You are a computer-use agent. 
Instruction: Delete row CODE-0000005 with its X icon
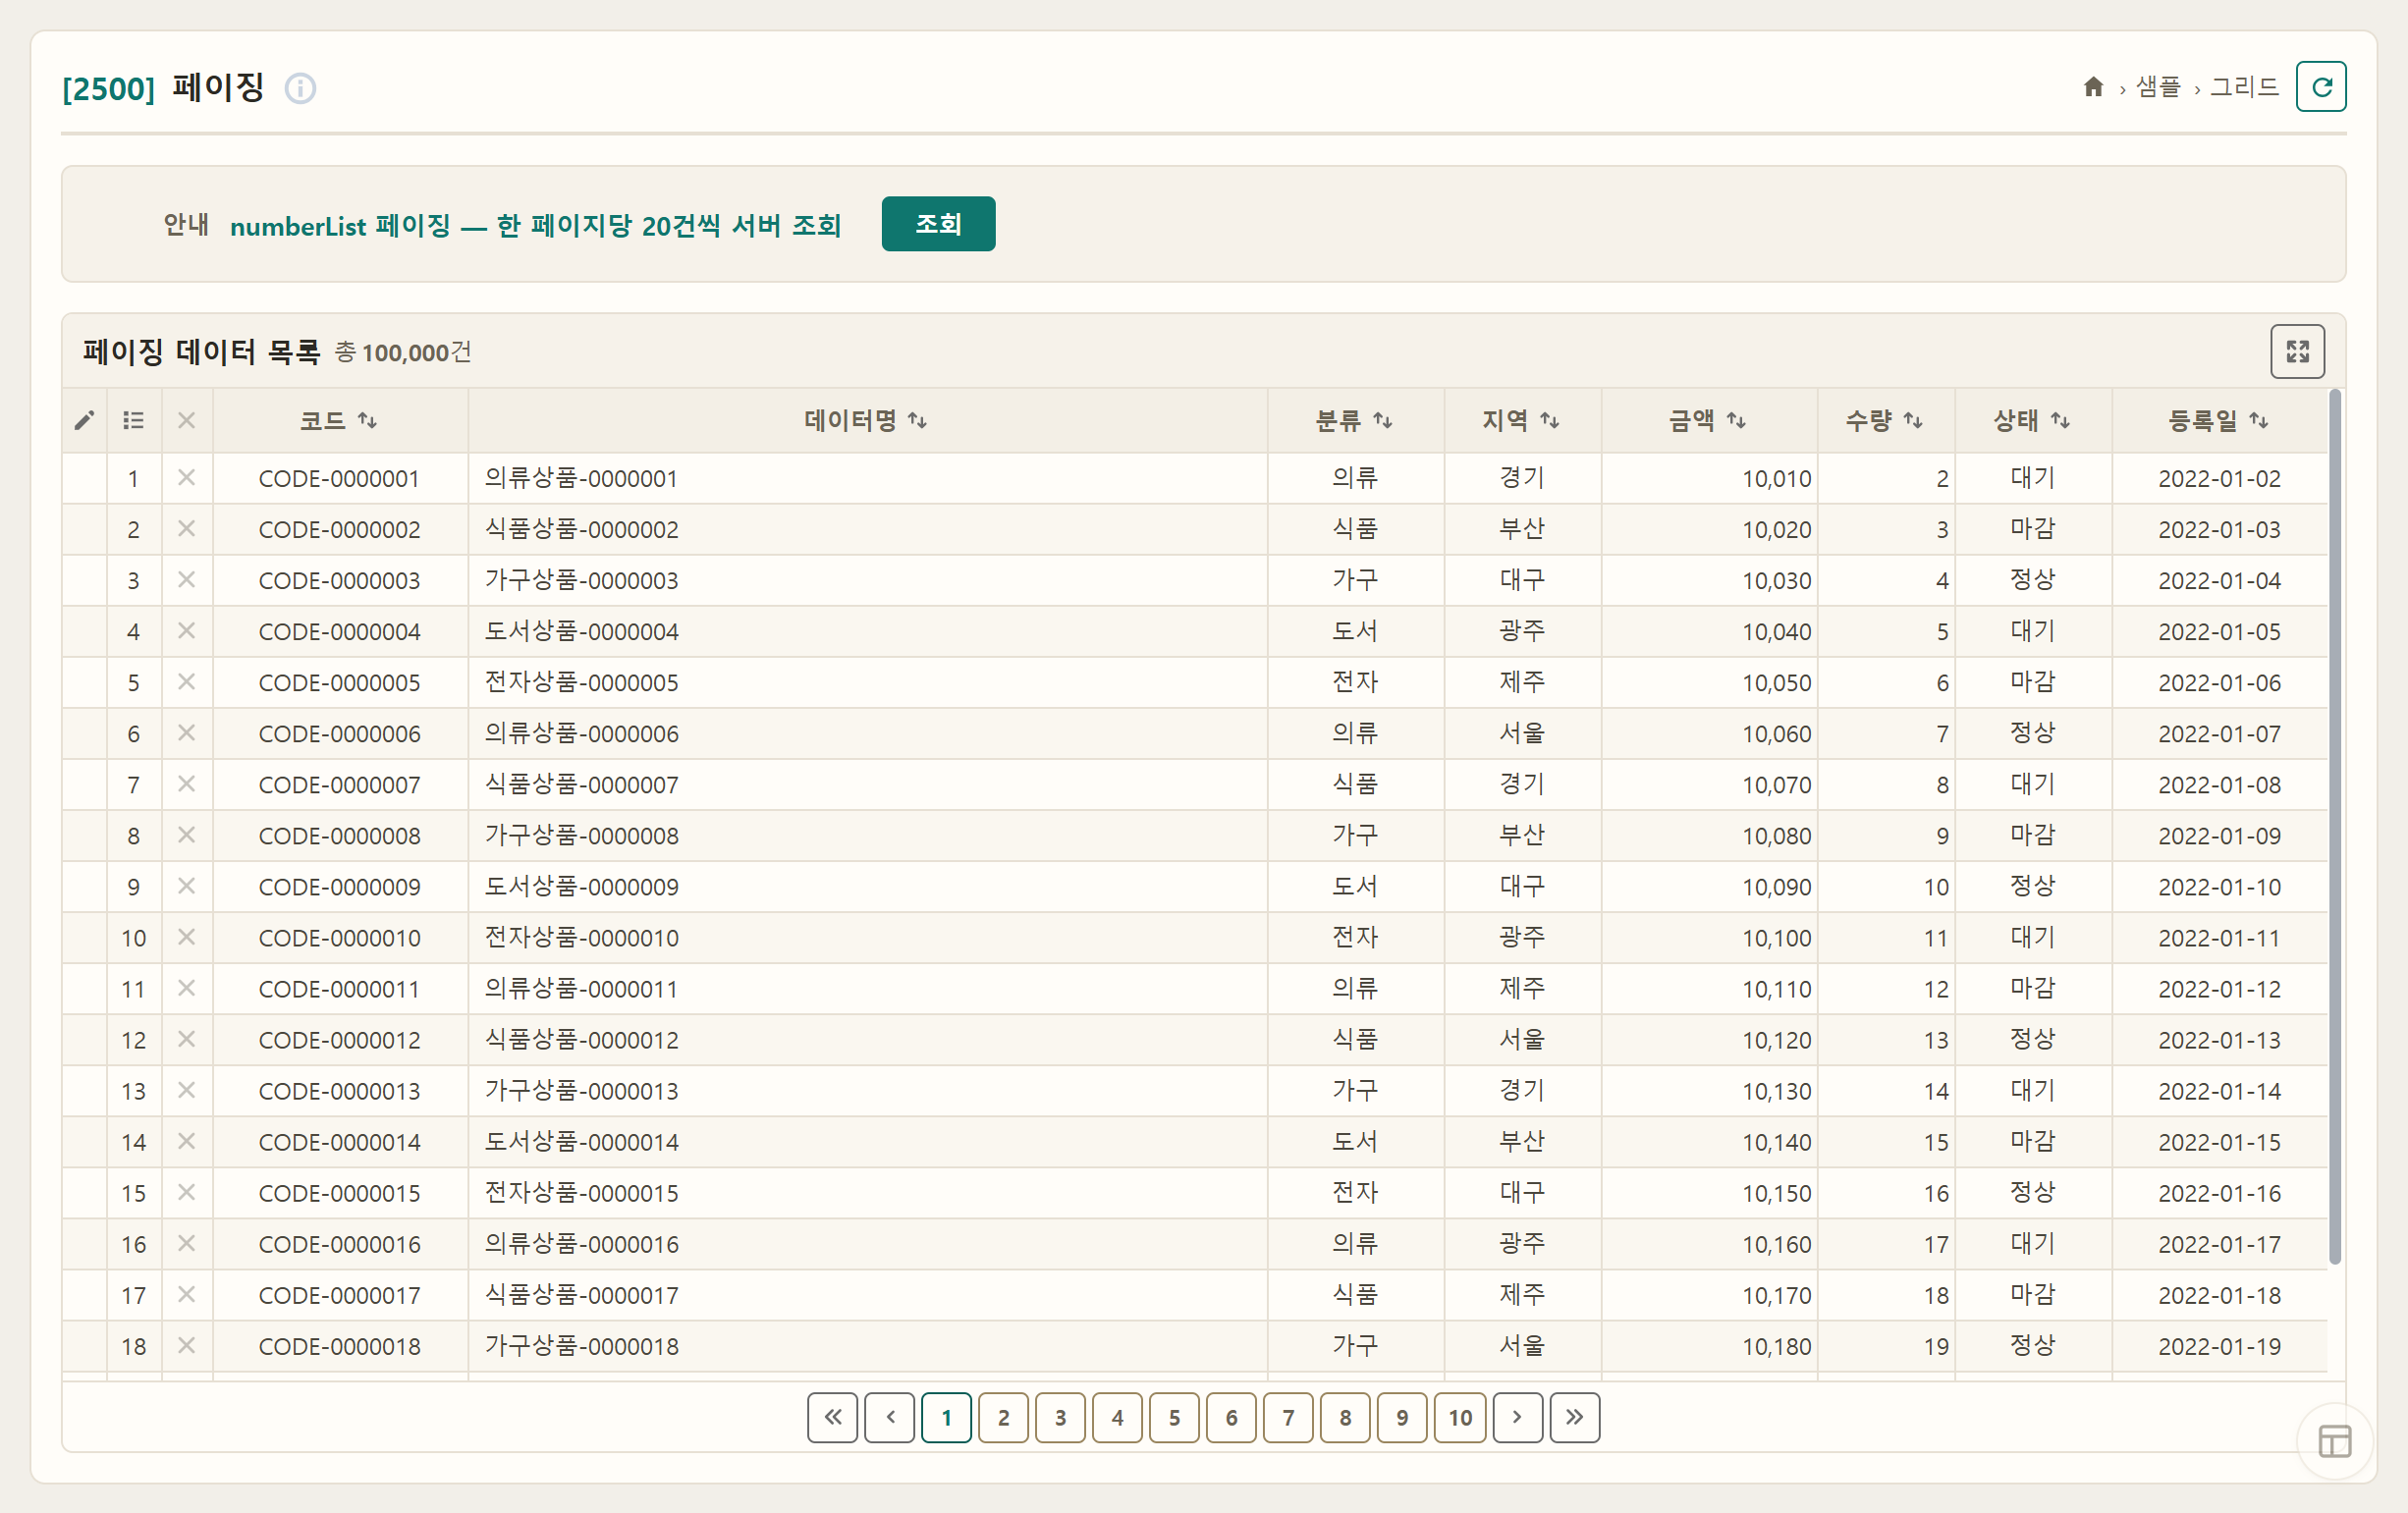point(186,682)
